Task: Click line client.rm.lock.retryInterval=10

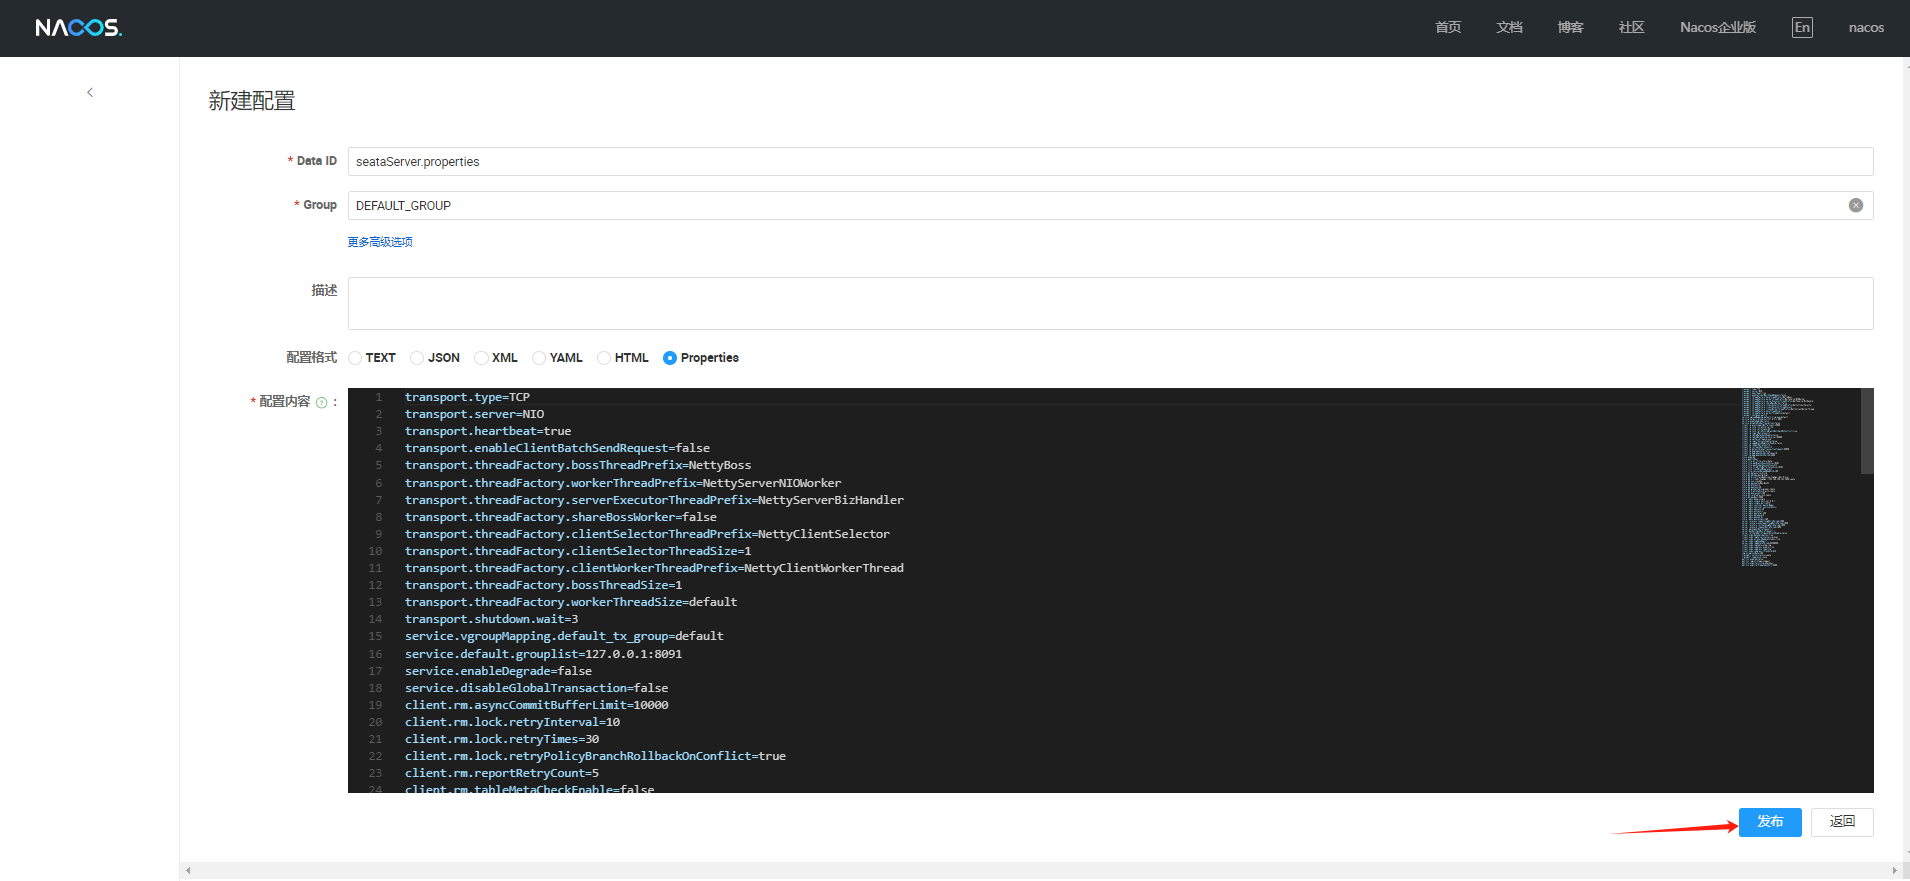Action: point(512,722)
